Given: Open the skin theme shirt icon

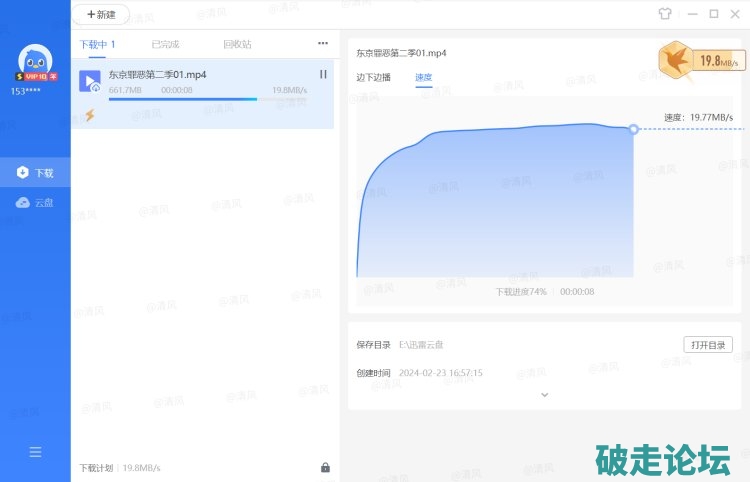Looking at the screenshot, I should pyautogui.click(x=665, y=14).
